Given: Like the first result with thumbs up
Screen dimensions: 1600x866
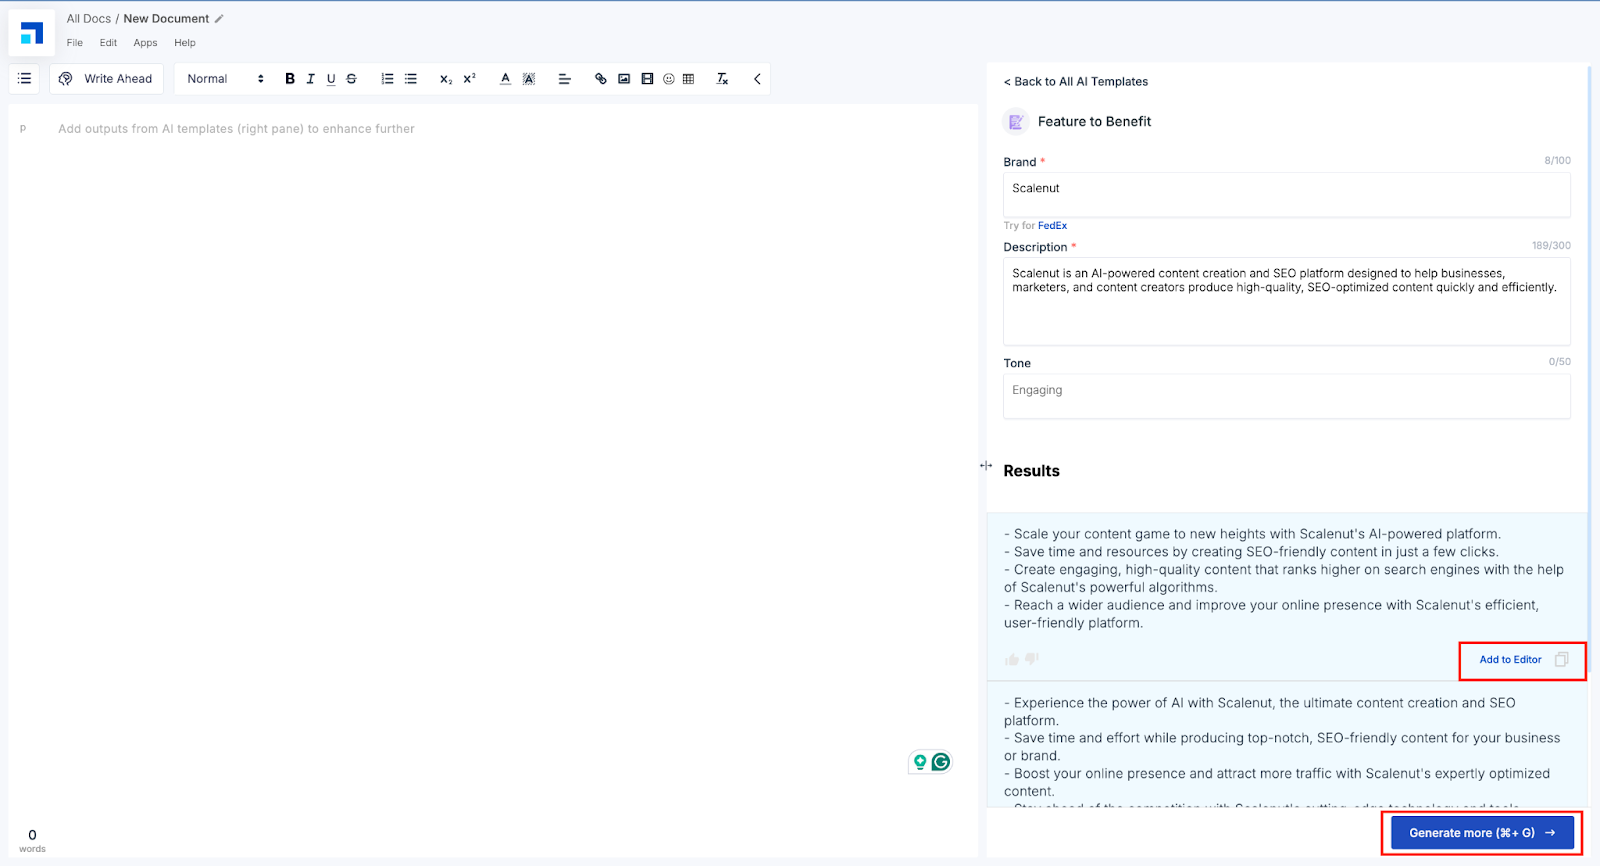Looking at the screenshot, I should pos(1012,660).
